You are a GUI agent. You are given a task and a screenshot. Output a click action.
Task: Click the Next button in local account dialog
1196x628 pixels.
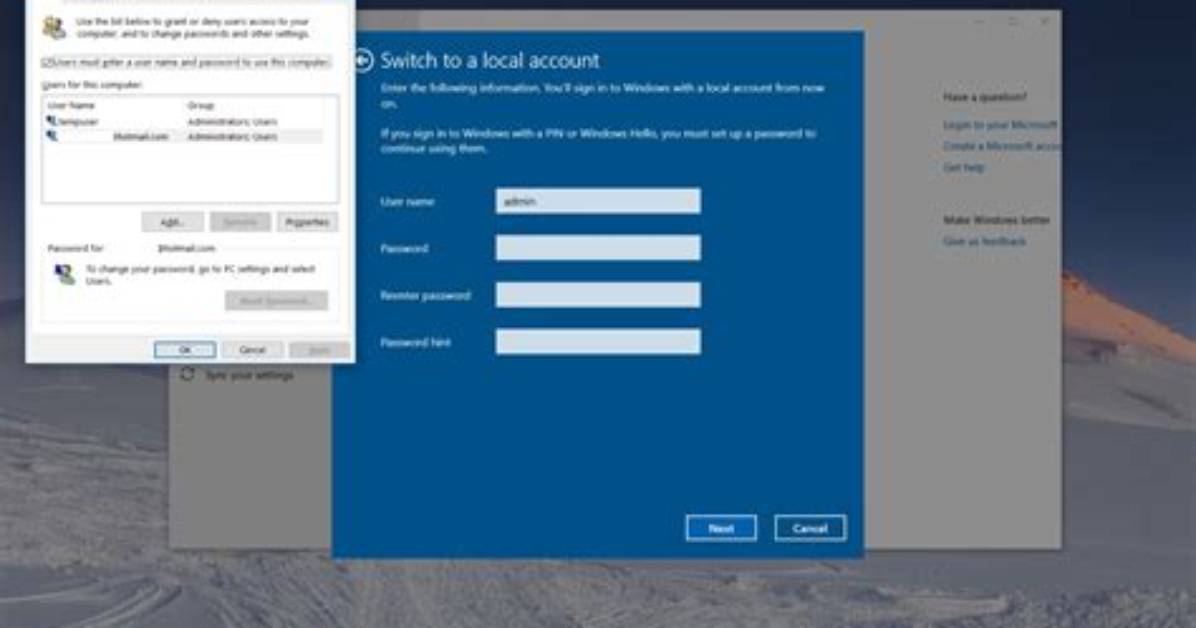pos(721,528)
